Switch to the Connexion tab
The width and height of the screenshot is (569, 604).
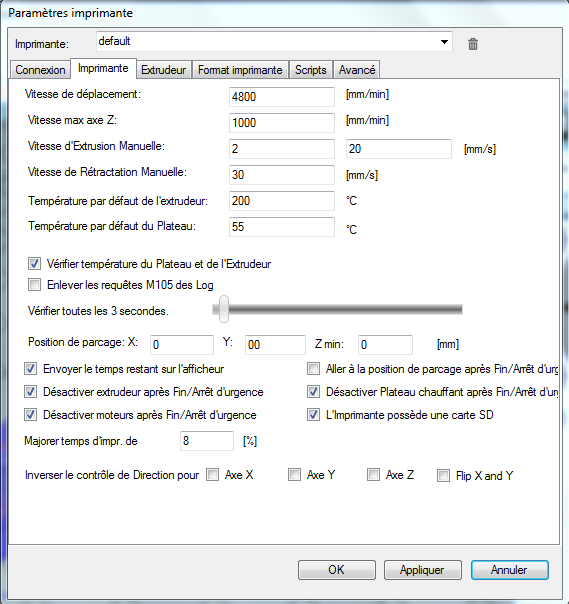40,70
